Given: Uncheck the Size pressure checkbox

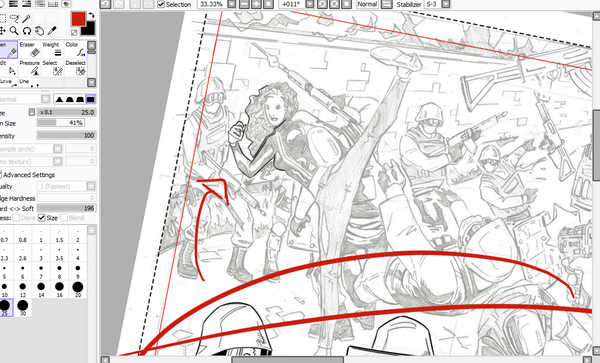Looking at the screenshot, I should point(41,218).
